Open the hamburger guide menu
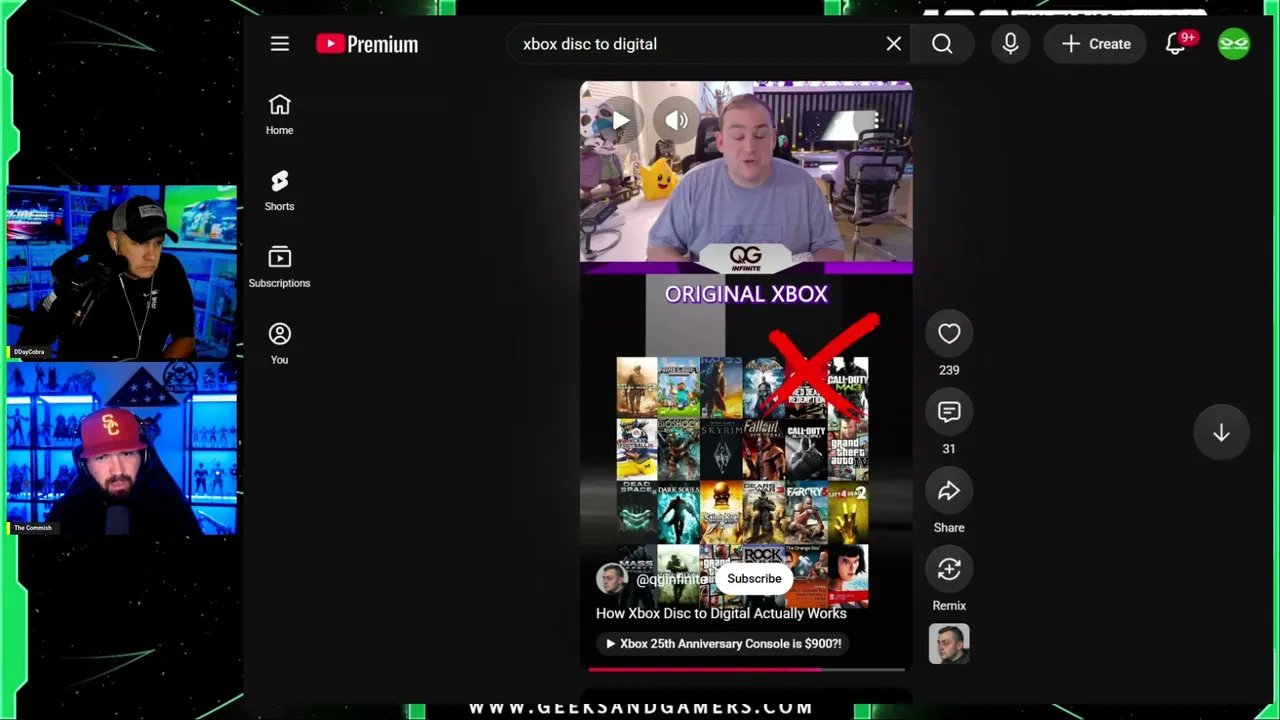The height and width of the screenshot is (720, 1280). click(x=280, y=44)
